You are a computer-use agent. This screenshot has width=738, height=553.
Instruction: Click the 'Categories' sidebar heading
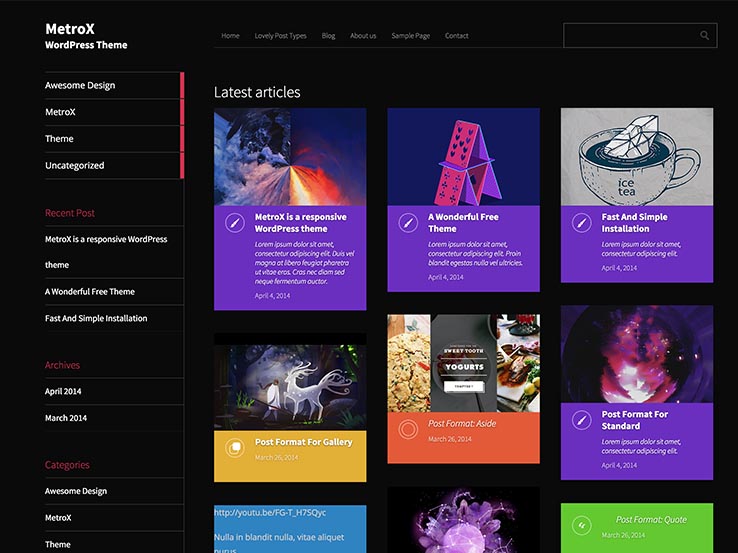(67, 465)
